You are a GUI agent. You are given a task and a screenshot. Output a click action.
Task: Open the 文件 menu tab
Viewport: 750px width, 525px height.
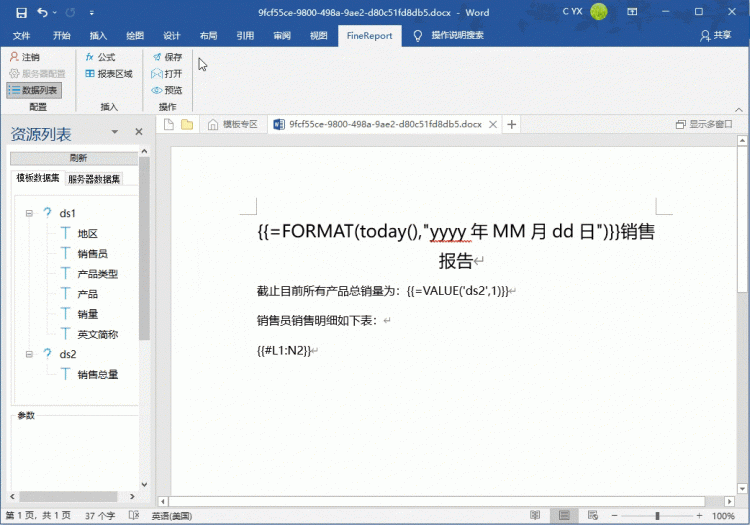coord(21,35)
